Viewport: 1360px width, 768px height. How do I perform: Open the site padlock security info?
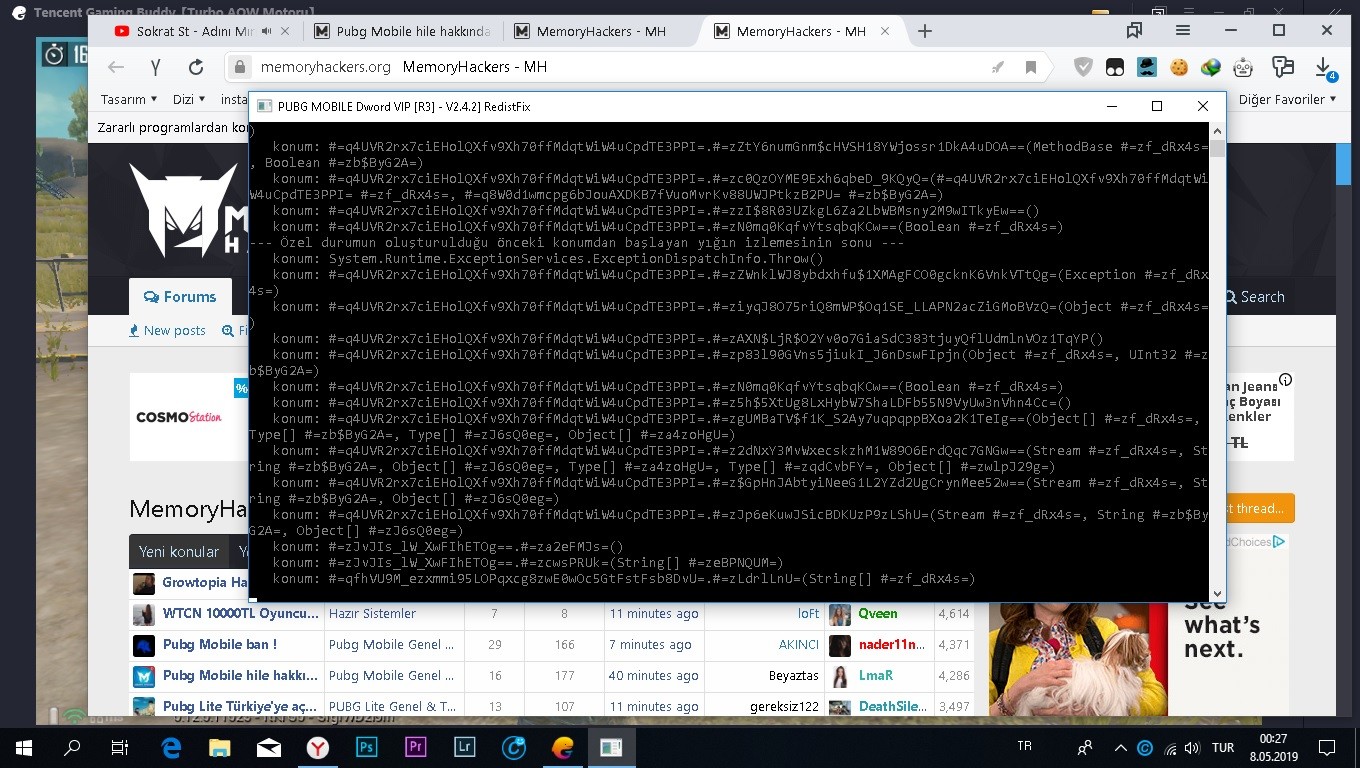coord(239,67)
